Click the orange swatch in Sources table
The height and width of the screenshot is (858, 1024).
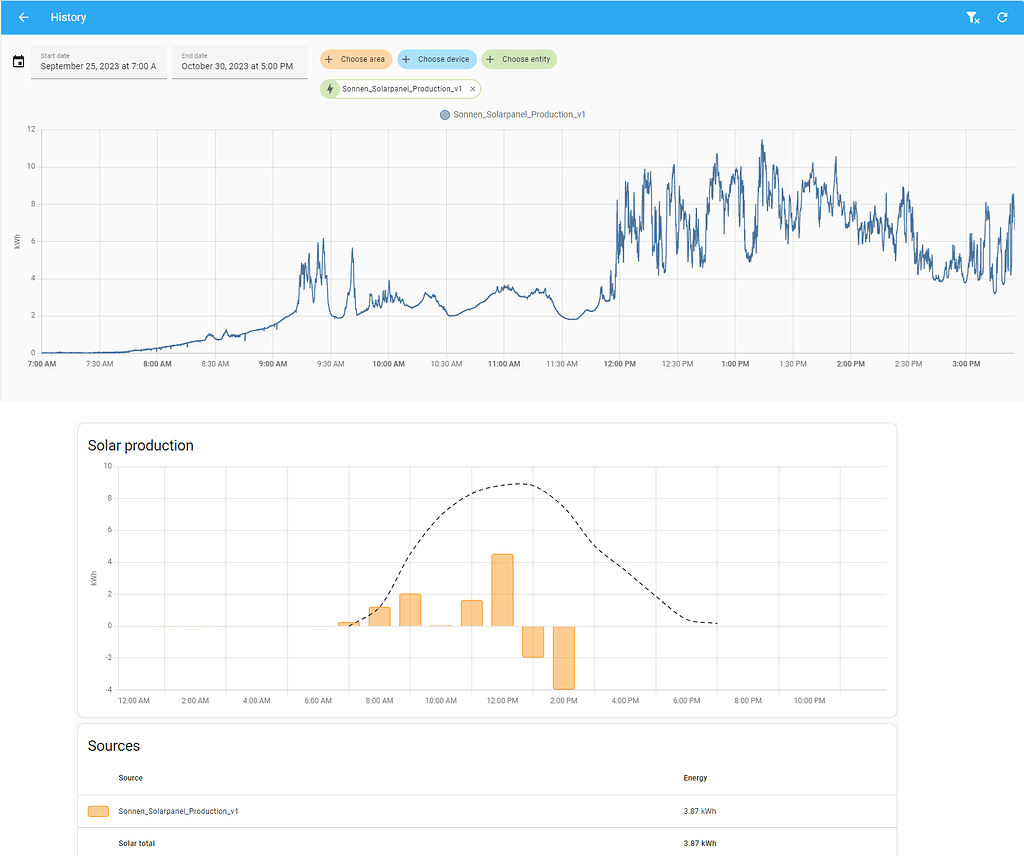(x=98, y=812)
